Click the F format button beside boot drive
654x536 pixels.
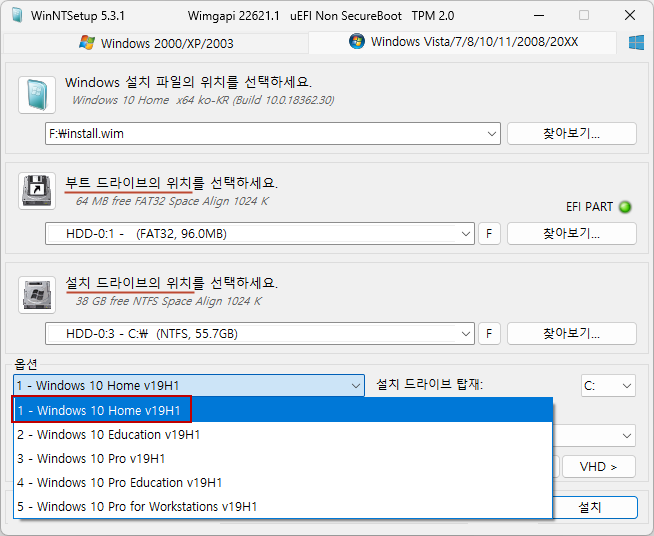489,234
